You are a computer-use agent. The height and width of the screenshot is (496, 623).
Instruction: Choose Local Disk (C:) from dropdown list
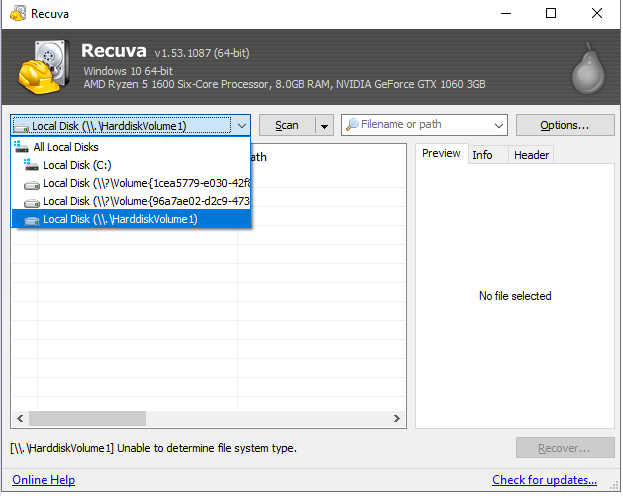pyautogui.click(x=131, y=165)
